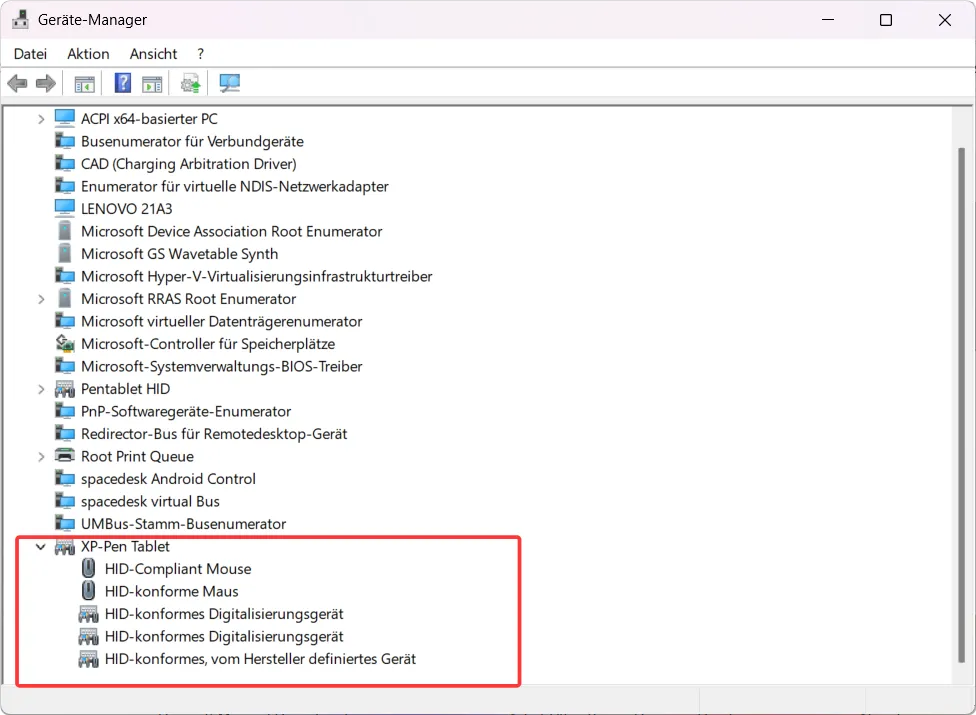Open the ? help menu

(x=200, y=54)
